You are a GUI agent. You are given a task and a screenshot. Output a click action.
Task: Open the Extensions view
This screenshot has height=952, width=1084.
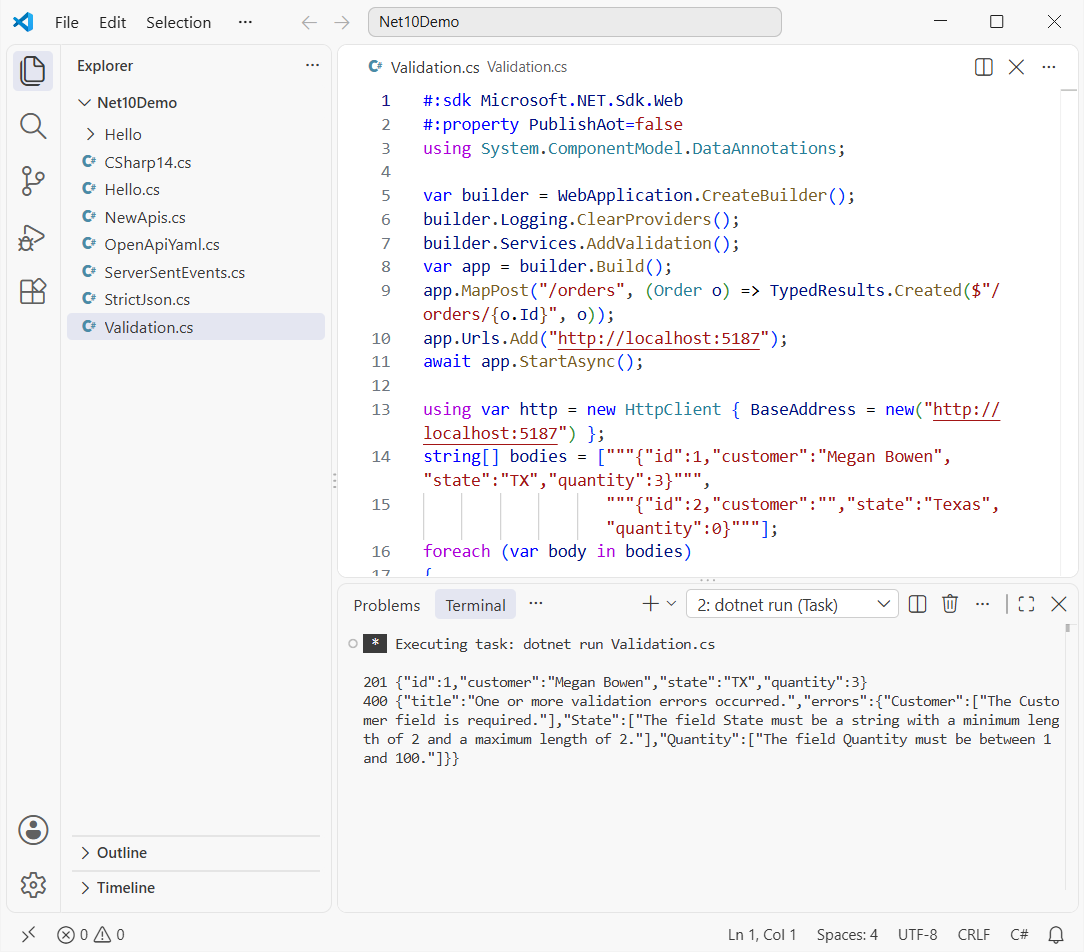click(x=32, y=292)
